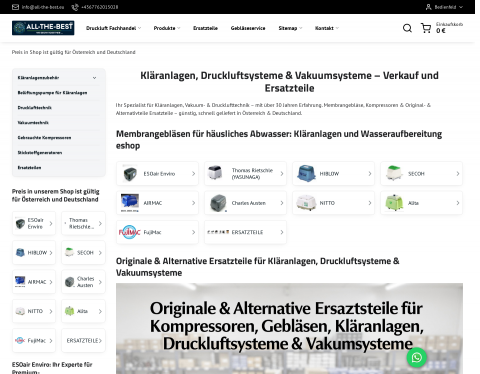The height and width of the screenshot is (374, 480).
Task: Click 'ESOair Enviro: Ihr Experte für' sidebar heading
Action: coord(52,368)
